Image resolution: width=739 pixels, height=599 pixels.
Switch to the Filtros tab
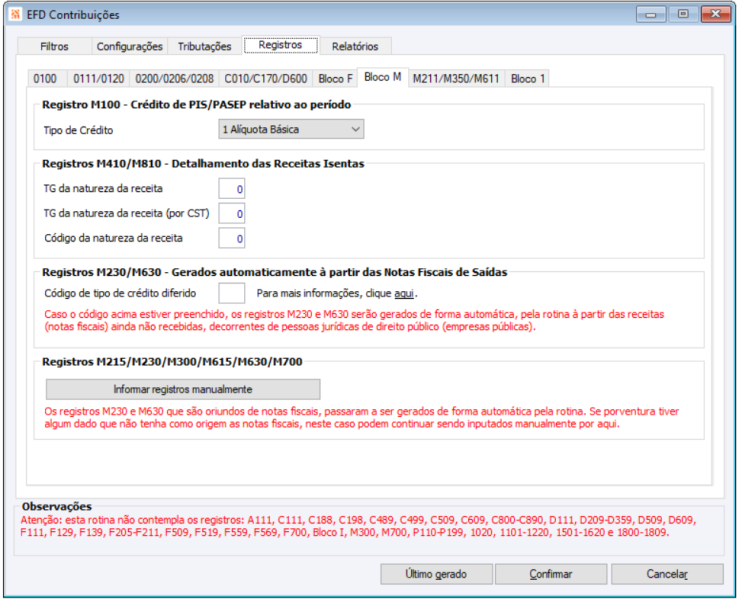tap(54, 46)
